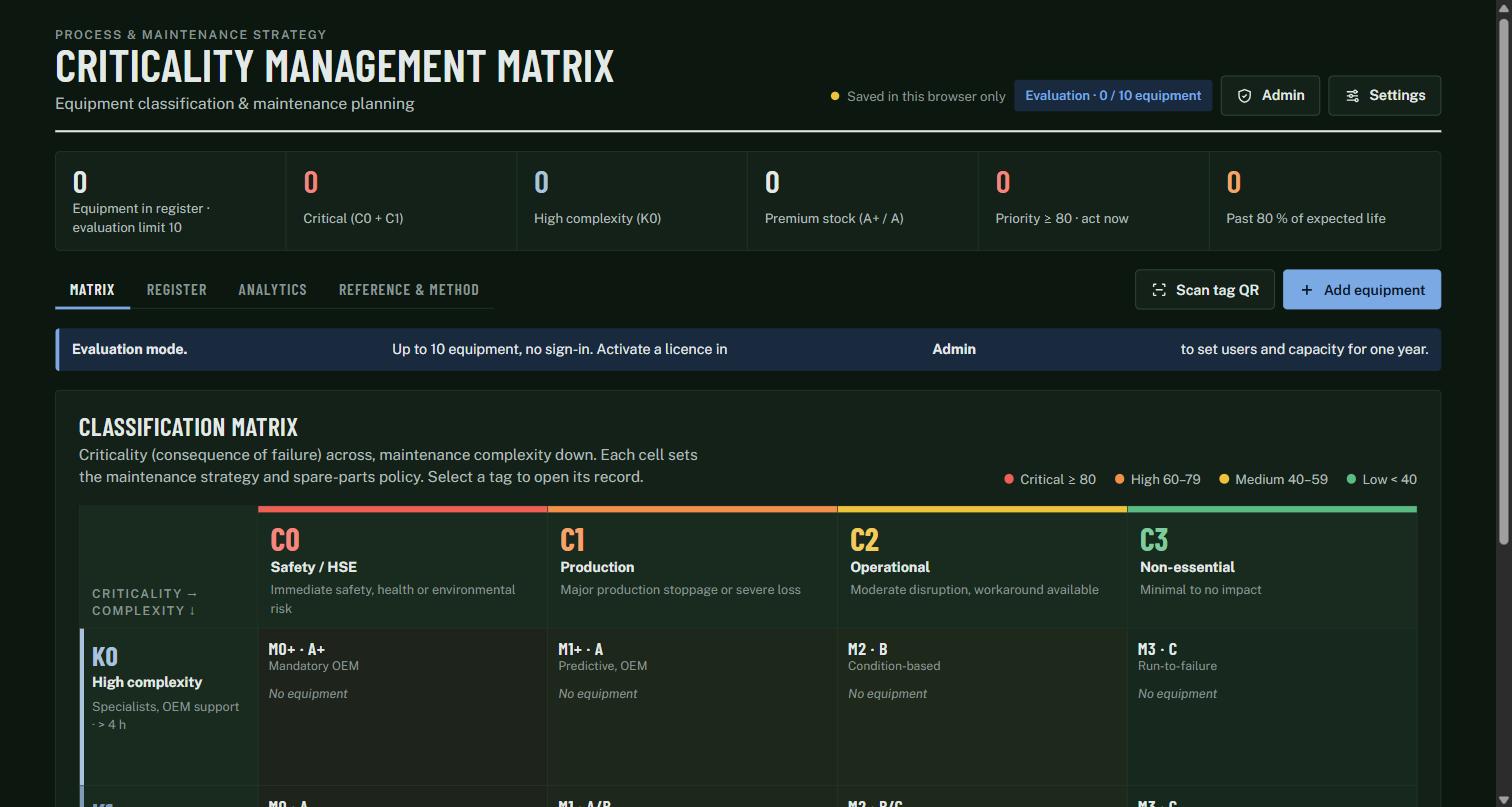Click the shield icon in Admin button
1512x807 pixels.
[1245, 96]
